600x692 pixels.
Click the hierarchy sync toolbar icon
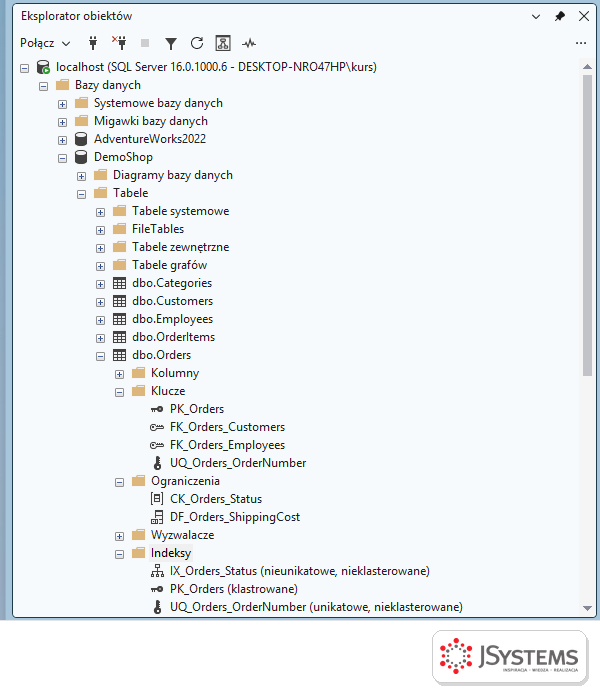tap(223, 43)
